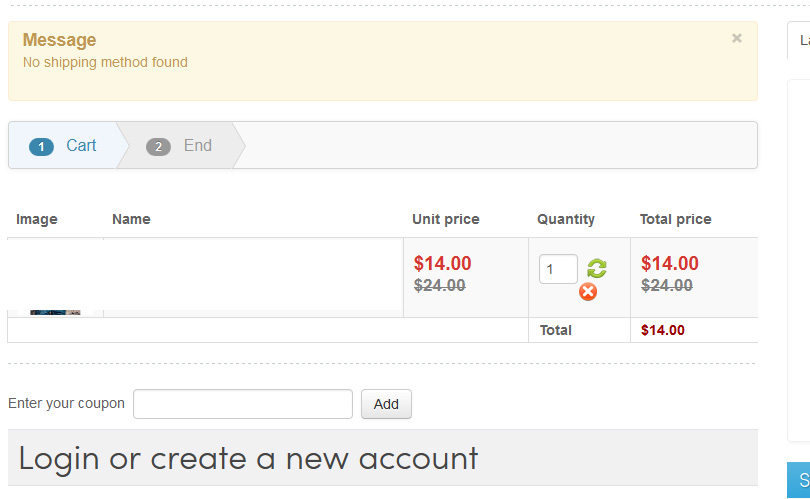Click the green refresh quantity icon

click(x=597, y=268)
